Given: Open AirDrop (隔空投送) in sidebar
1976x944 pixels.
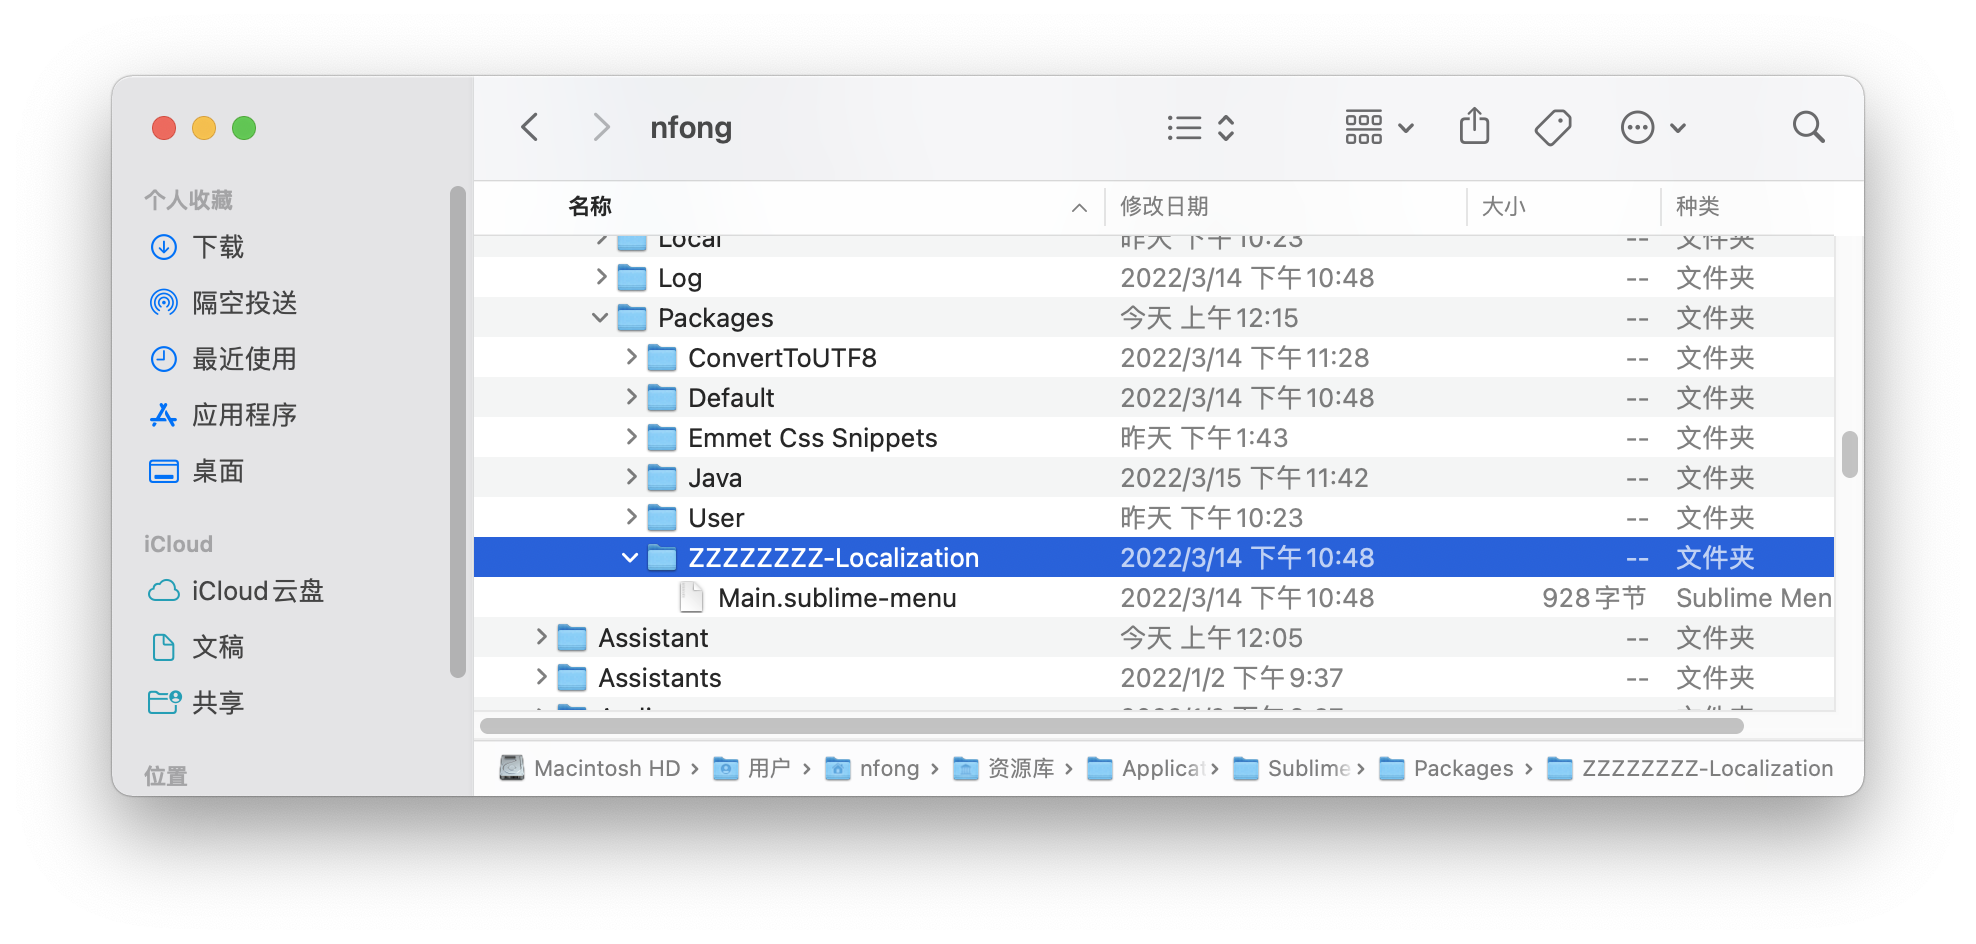Looking at the screenshot, I should (x=222, y=303).
